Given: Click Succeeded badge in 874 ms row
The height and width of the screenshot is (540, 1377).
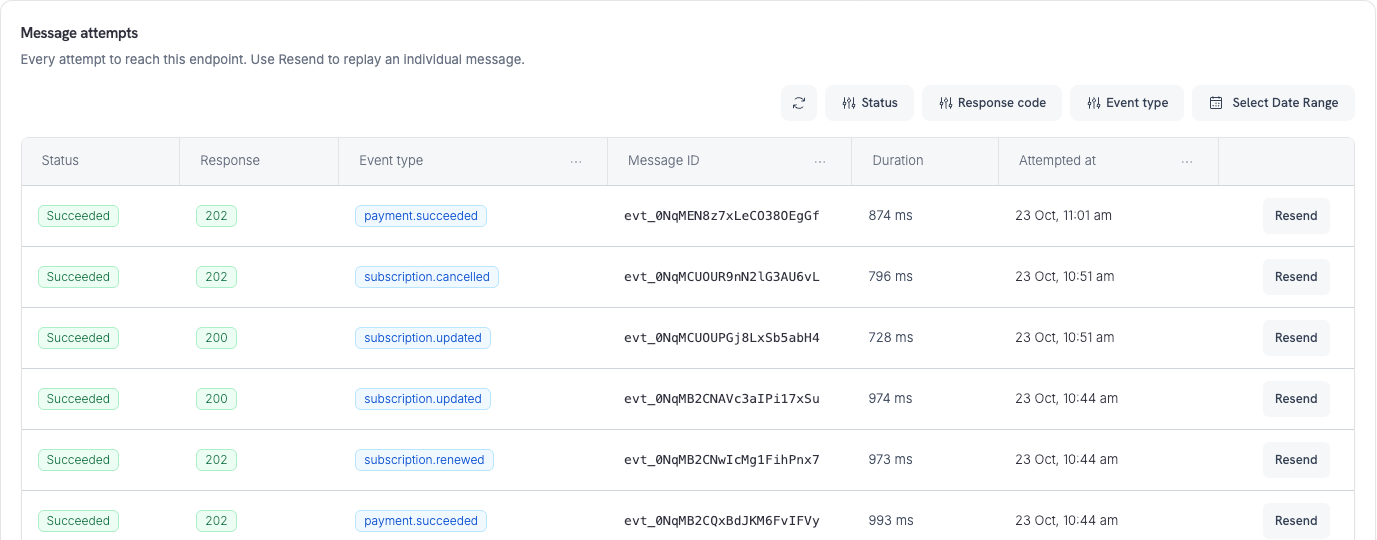Looking at the screenshot, I should coord(78,216).
